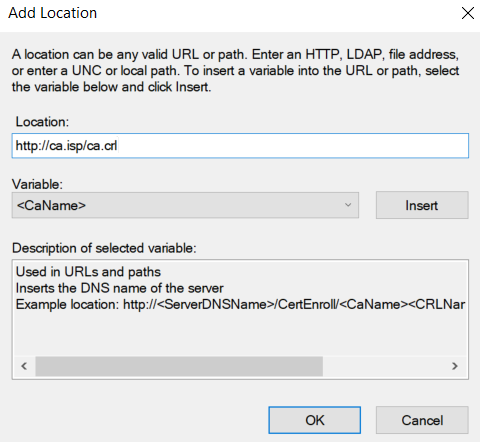Close the Add Location dialog
The width and height of the screenshot is (480, 442).
pos(468,14)
